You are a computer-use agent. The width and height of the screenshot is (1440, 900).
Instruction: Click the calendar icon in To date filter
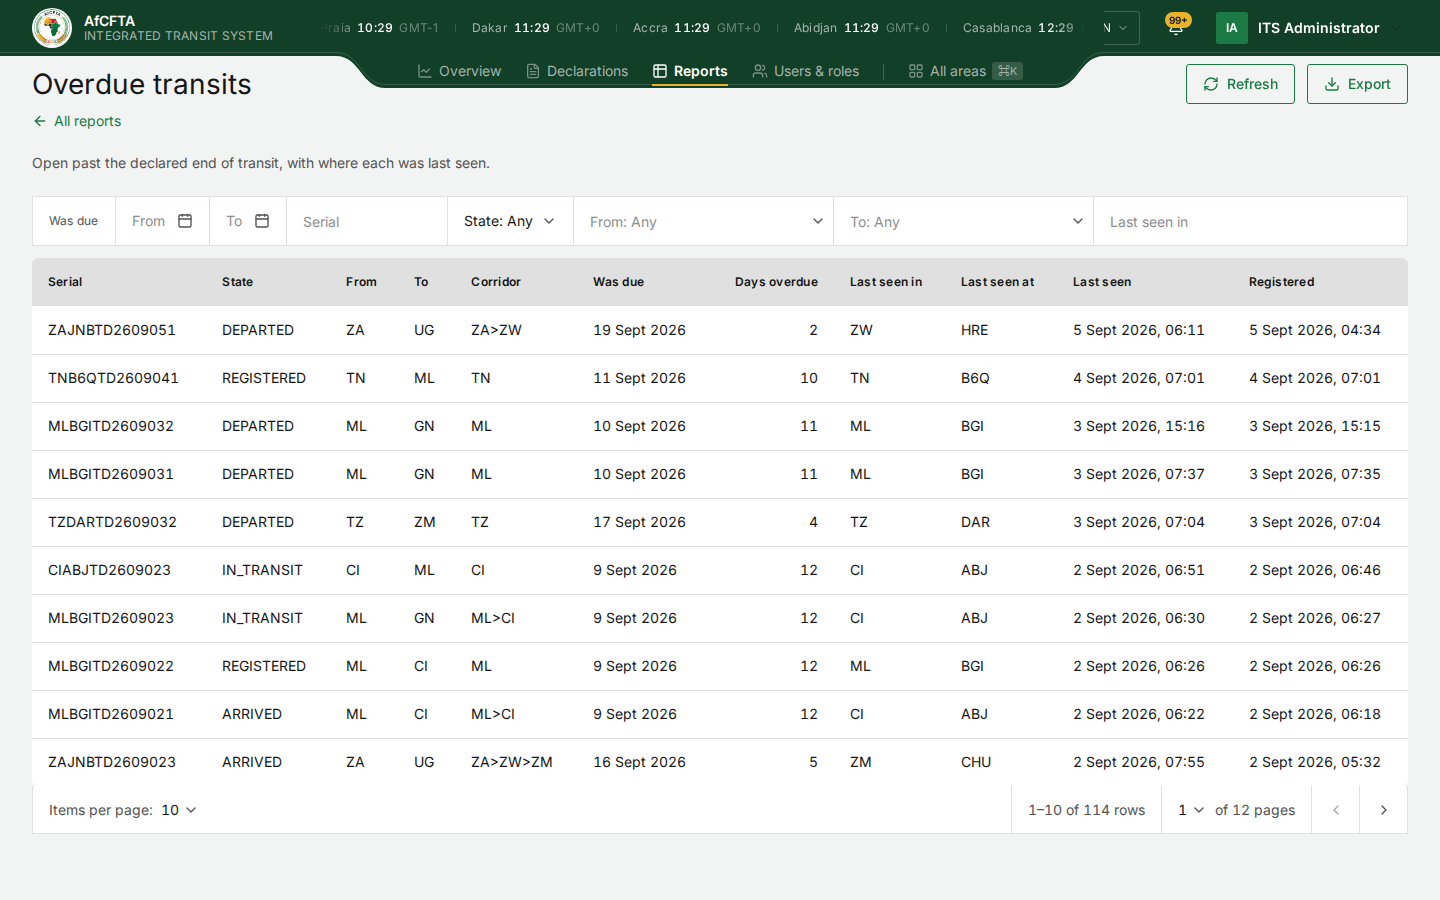click(262, 221)
